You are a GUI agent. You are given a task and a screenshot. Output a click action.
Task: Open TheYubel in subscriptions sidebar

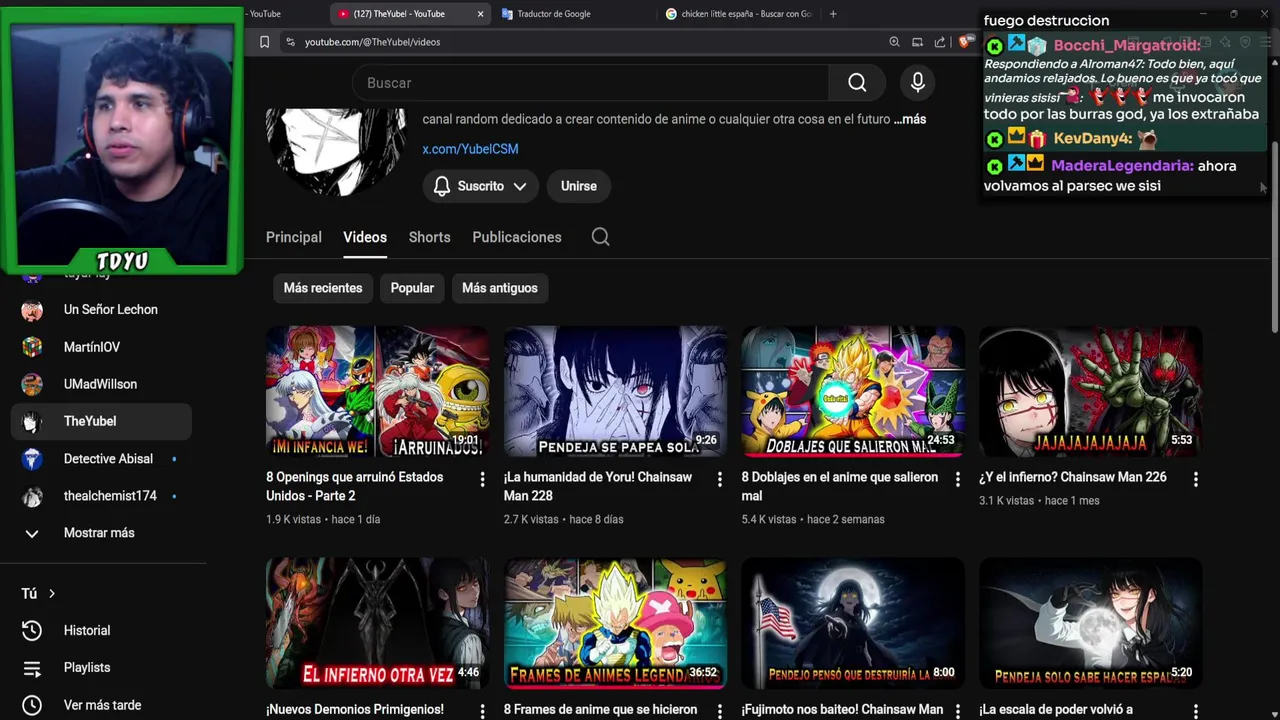pos(101,422)
